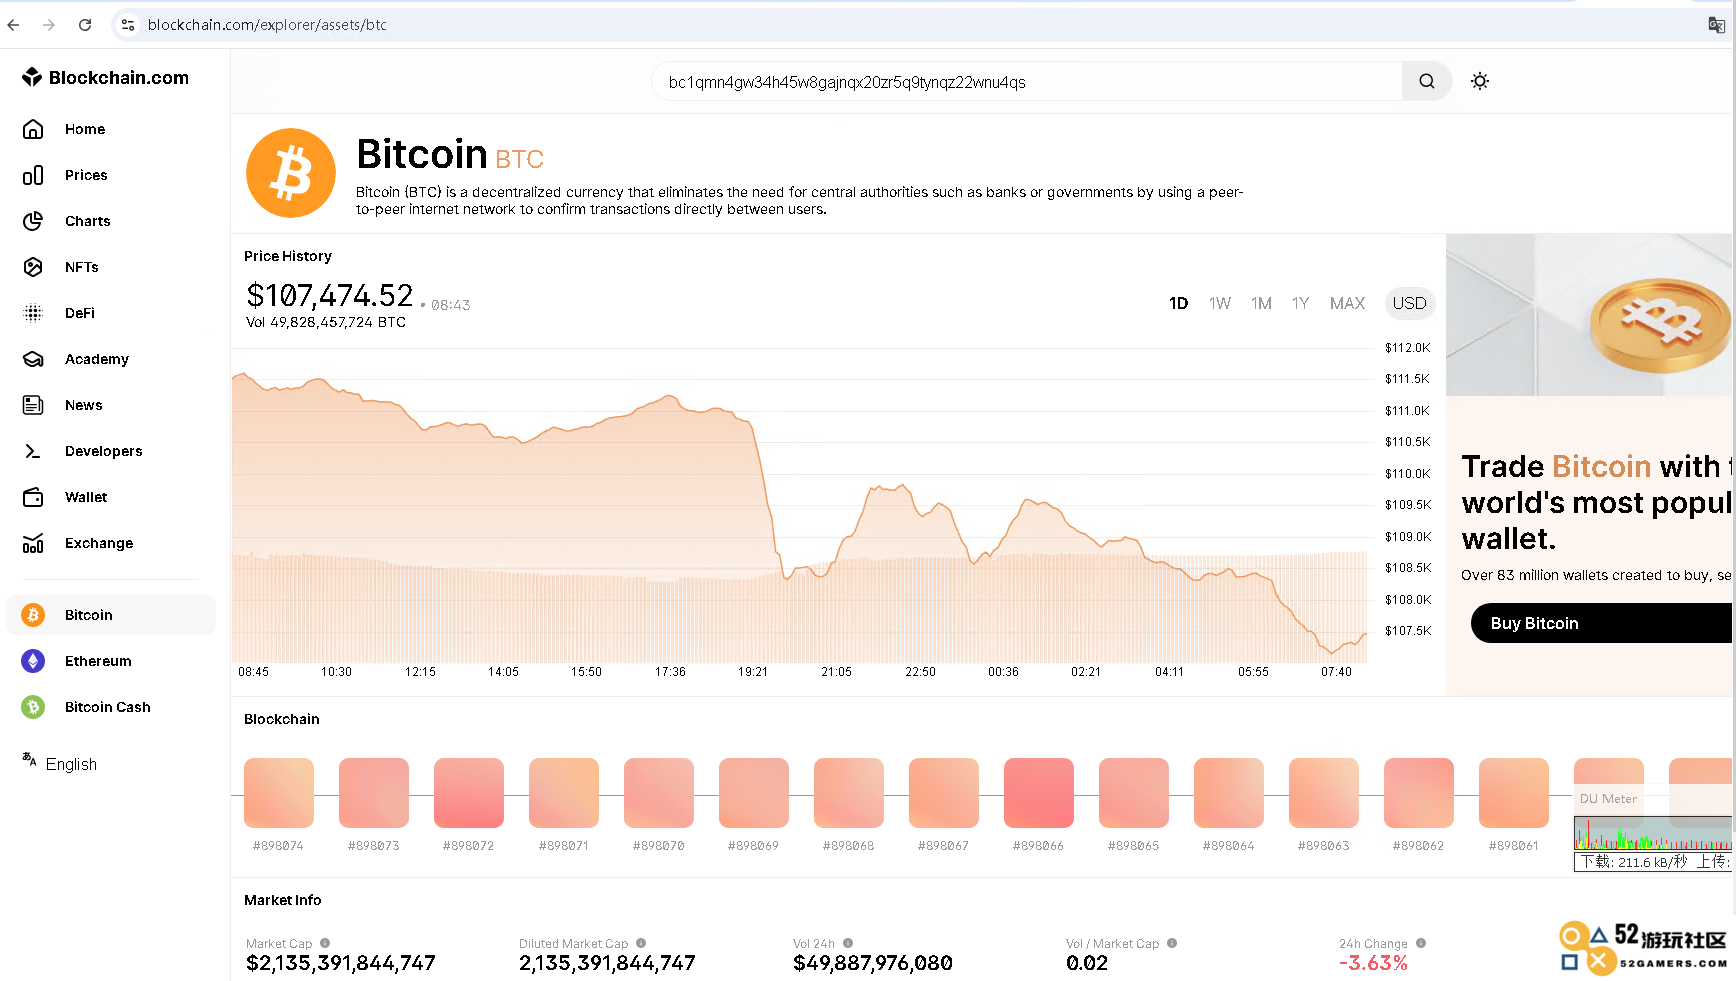Viewport: 1736px width, 981px height.
Task: Click the 24h Change info icon
Action: tap(1421, 943)
